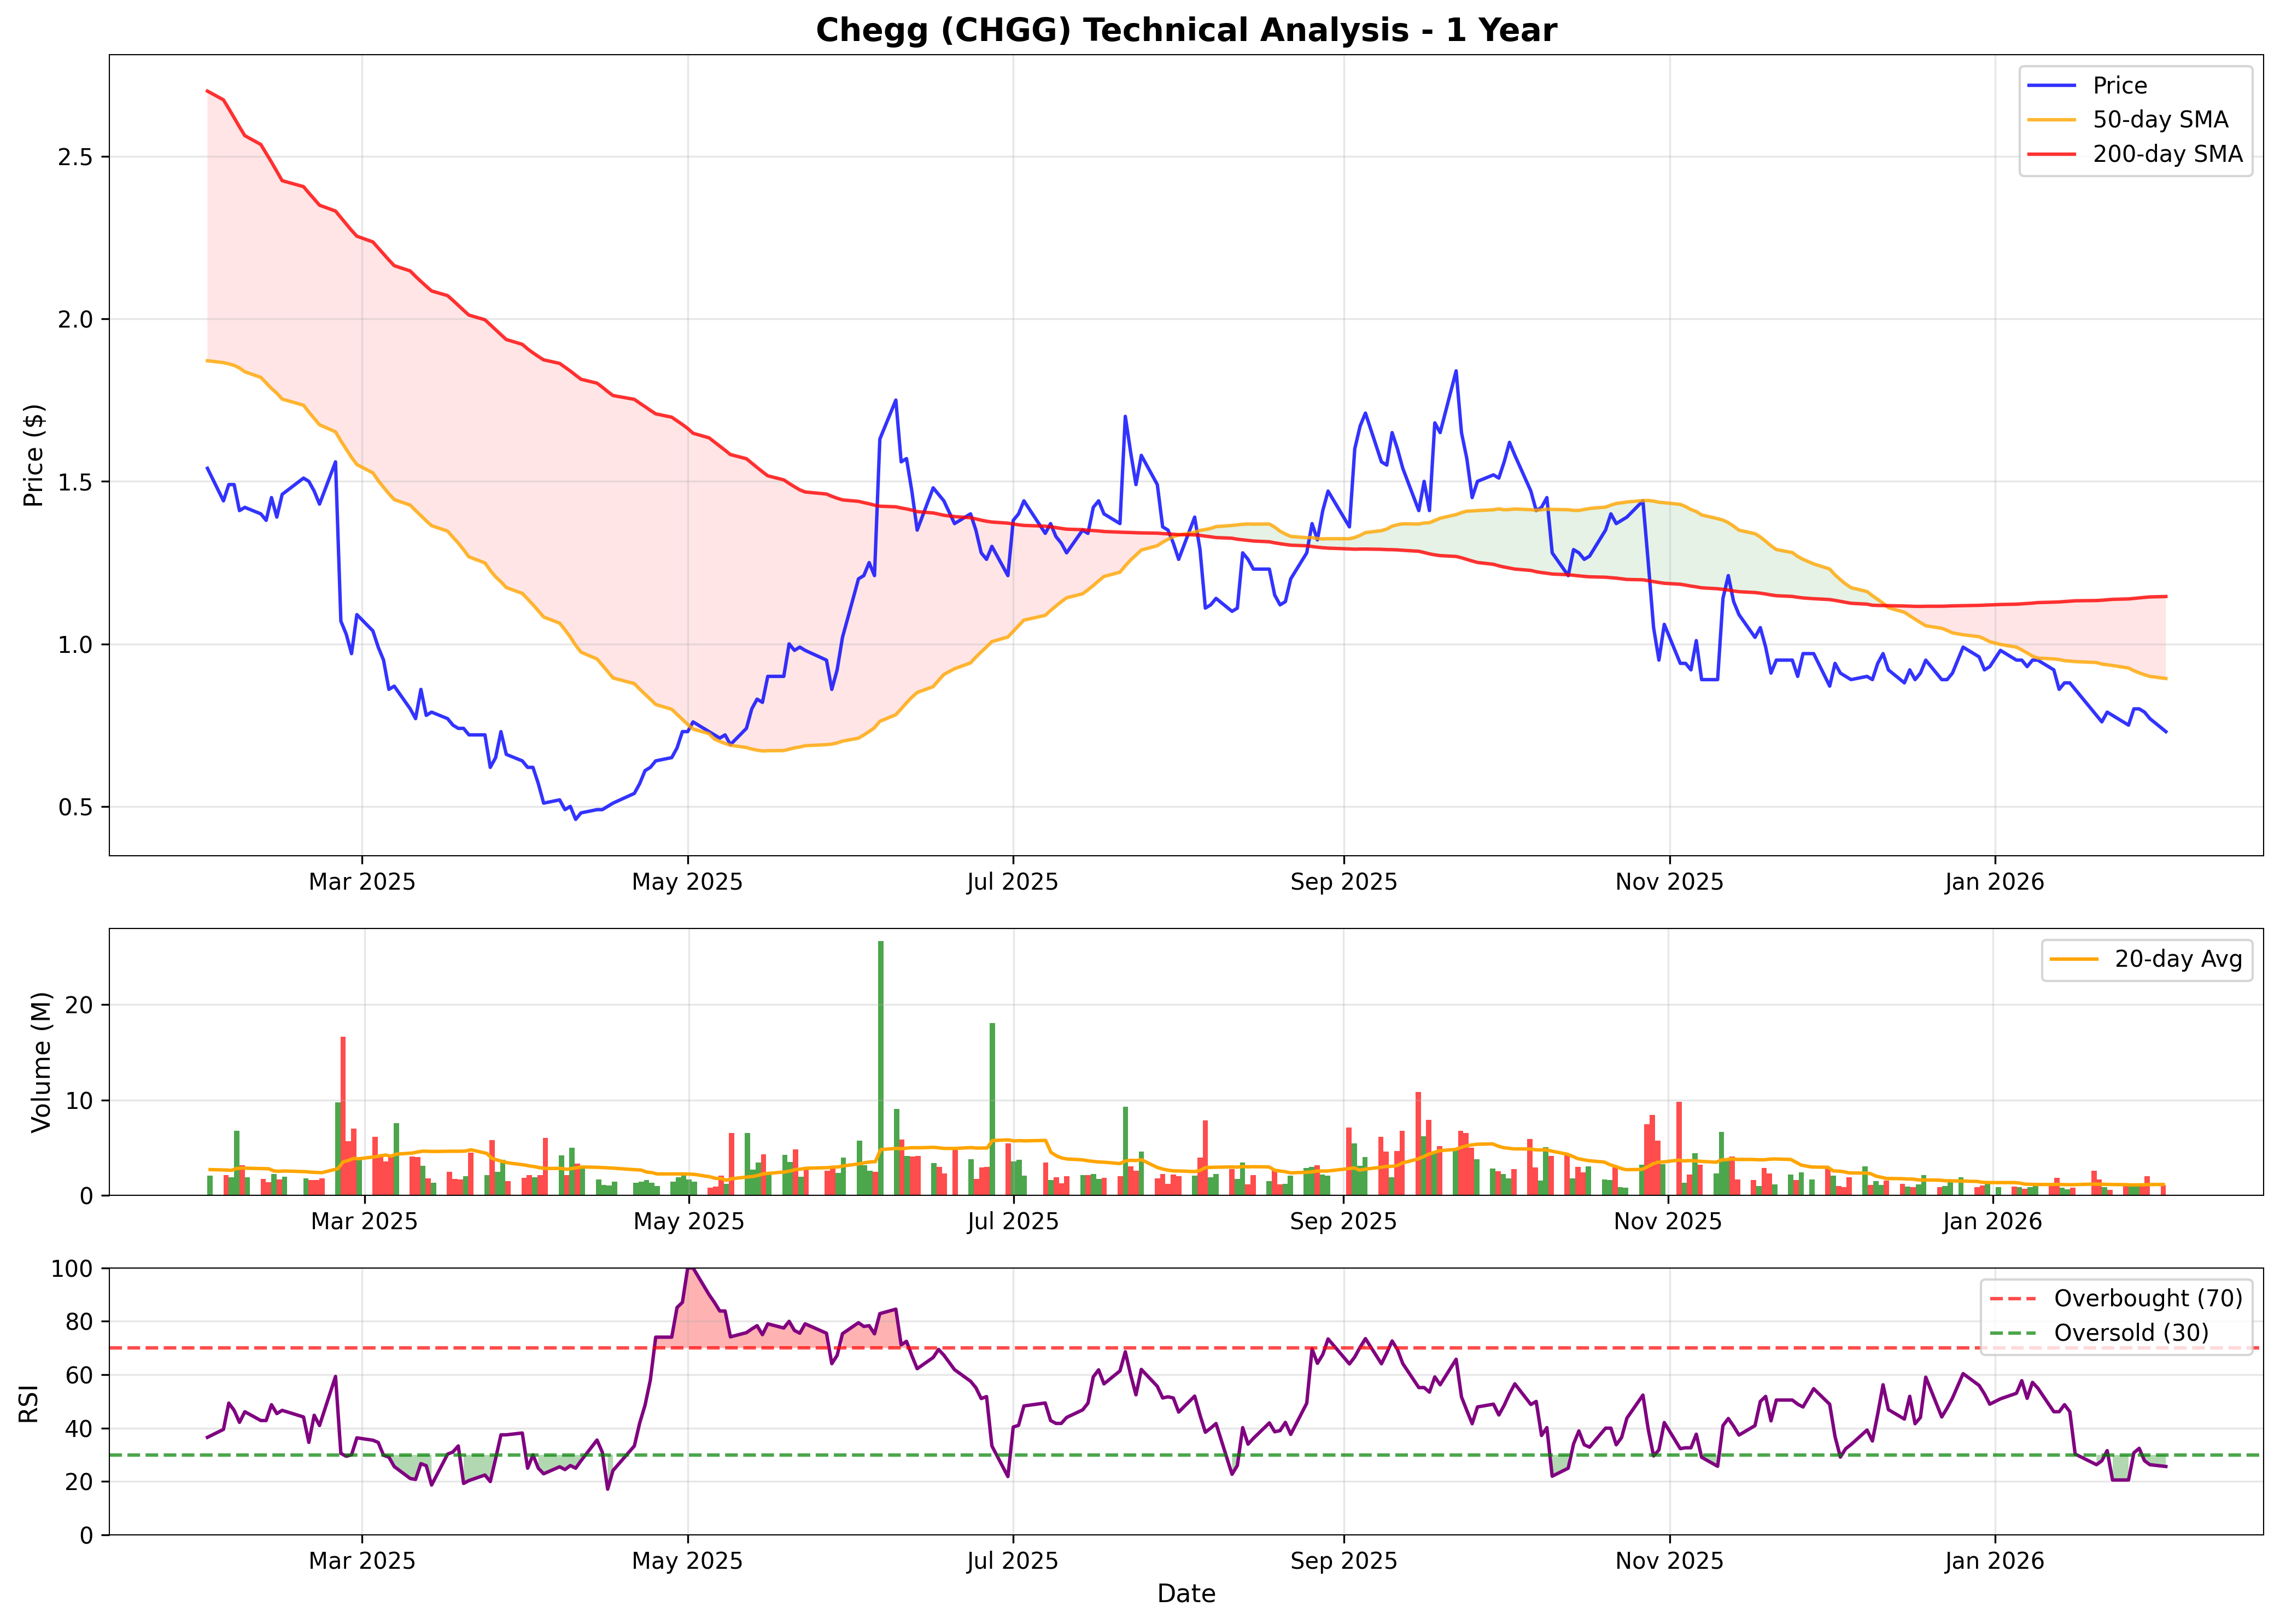The image size is (2280, 1624).
Task: Click the "60" tick on RSI axis
Action: coord(79,1375)
